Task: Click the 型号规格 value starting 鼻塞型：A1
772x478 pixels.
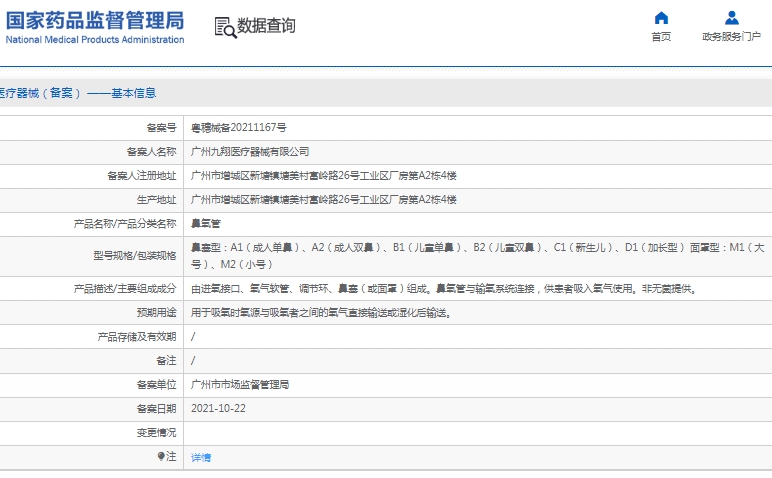Action: pyautogui.click(x=478, y=256)
